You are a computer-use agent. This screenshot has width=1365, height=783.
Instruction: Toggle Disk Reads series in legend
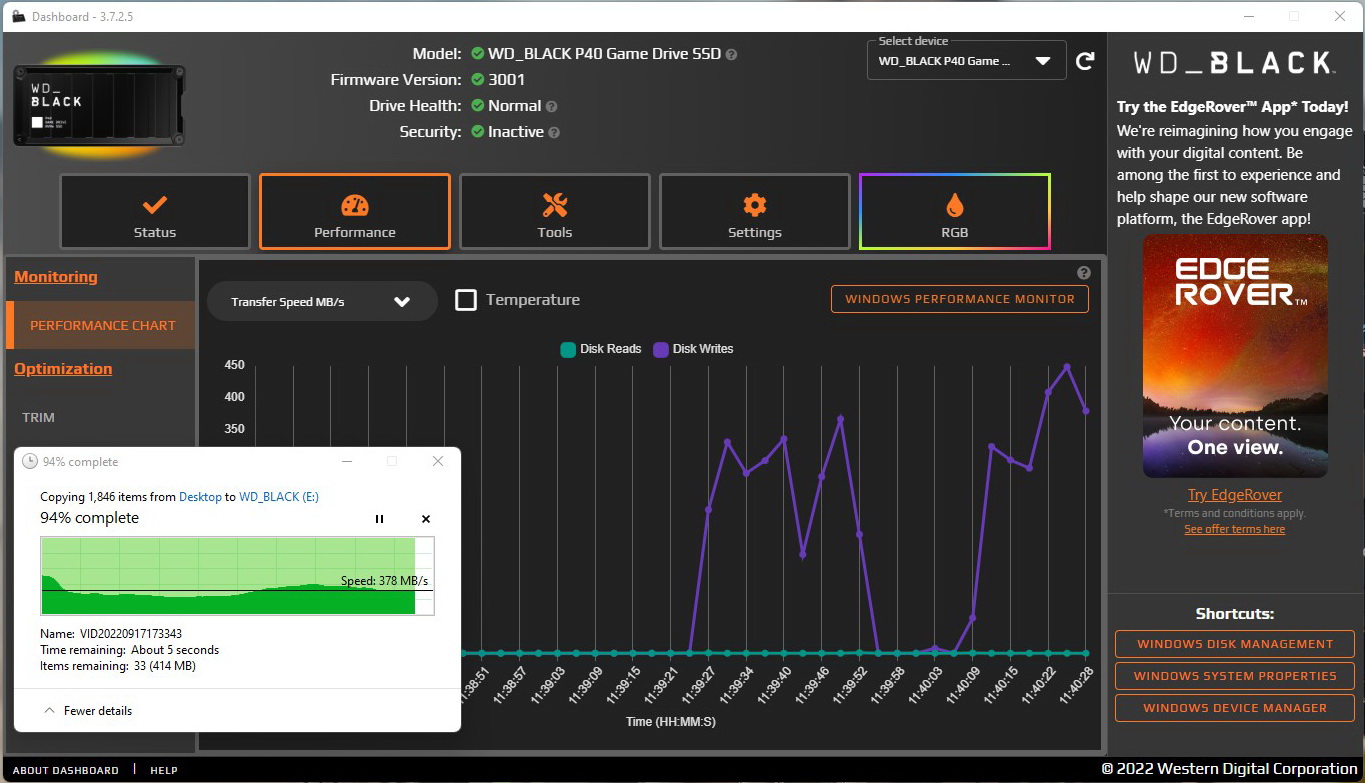(600, 349)
